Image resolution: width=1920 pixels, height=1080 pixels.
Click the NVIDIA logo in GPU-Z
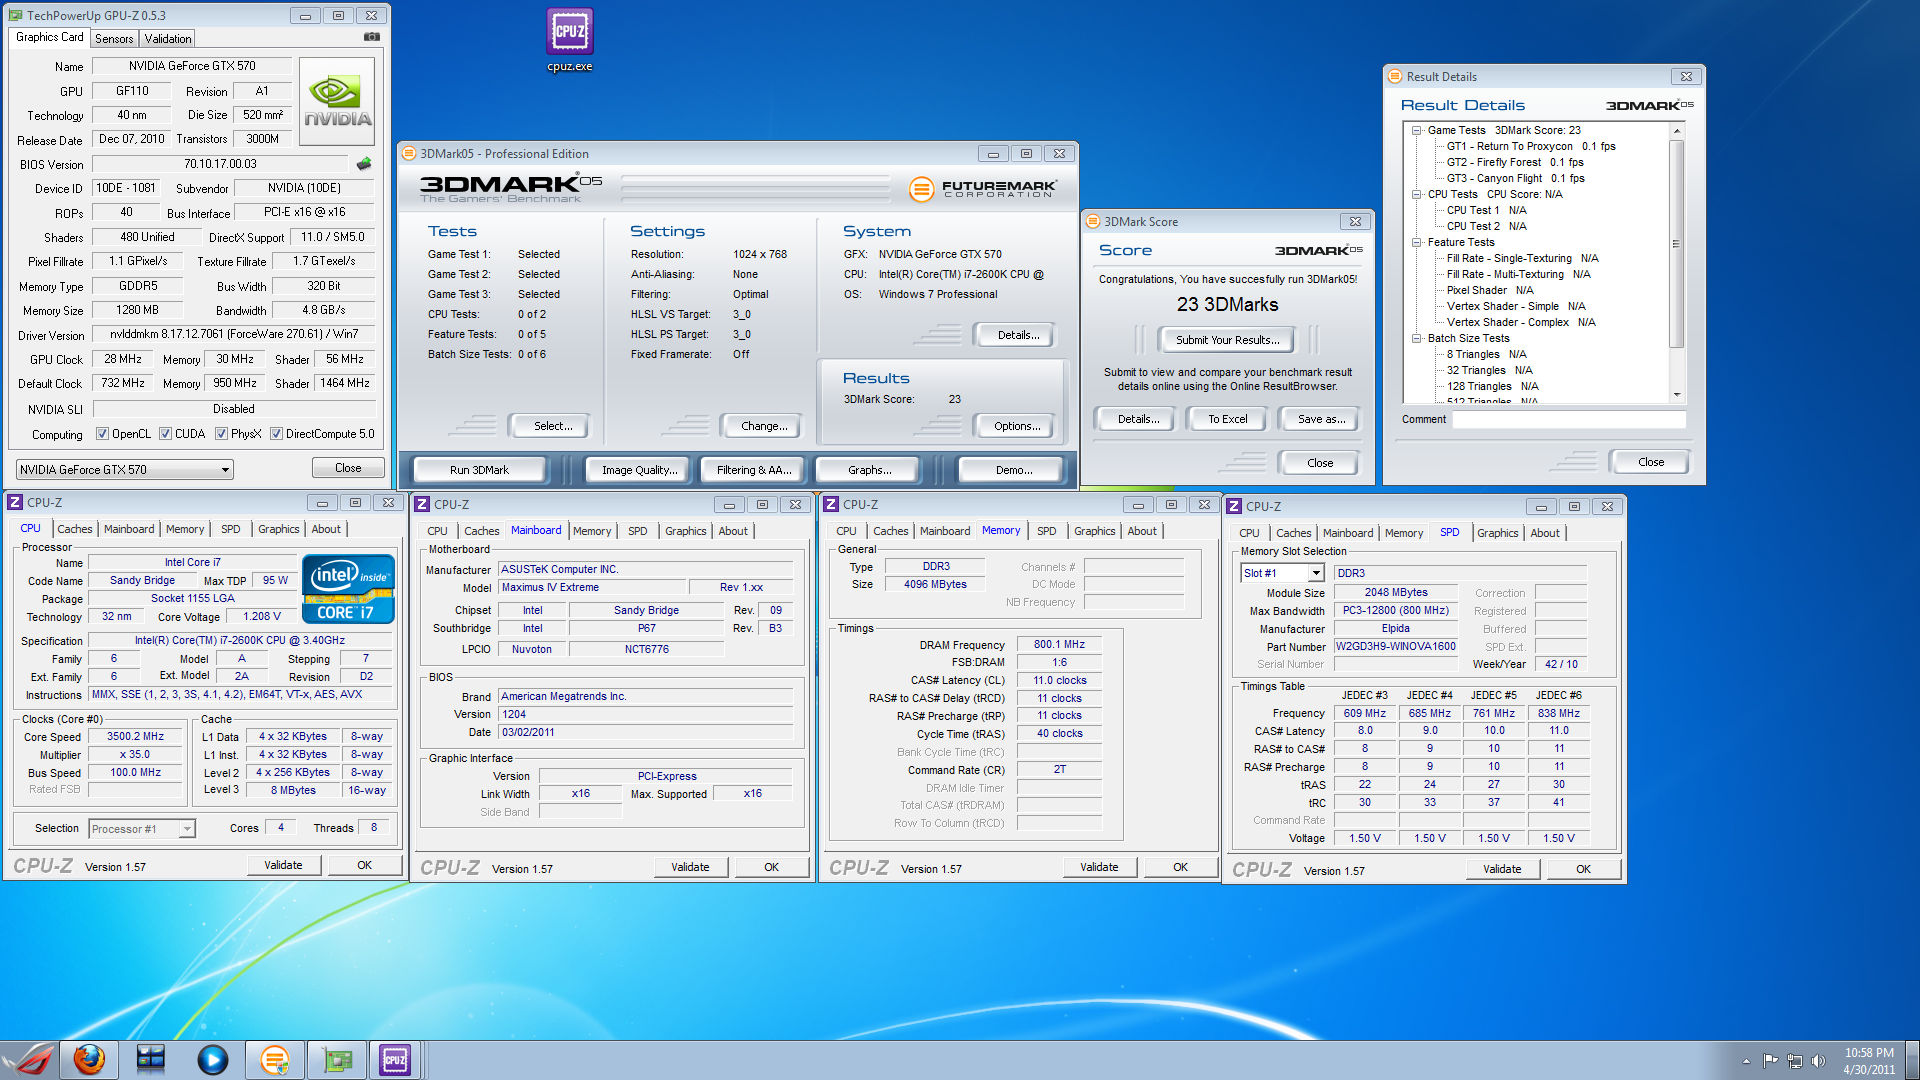337,102
